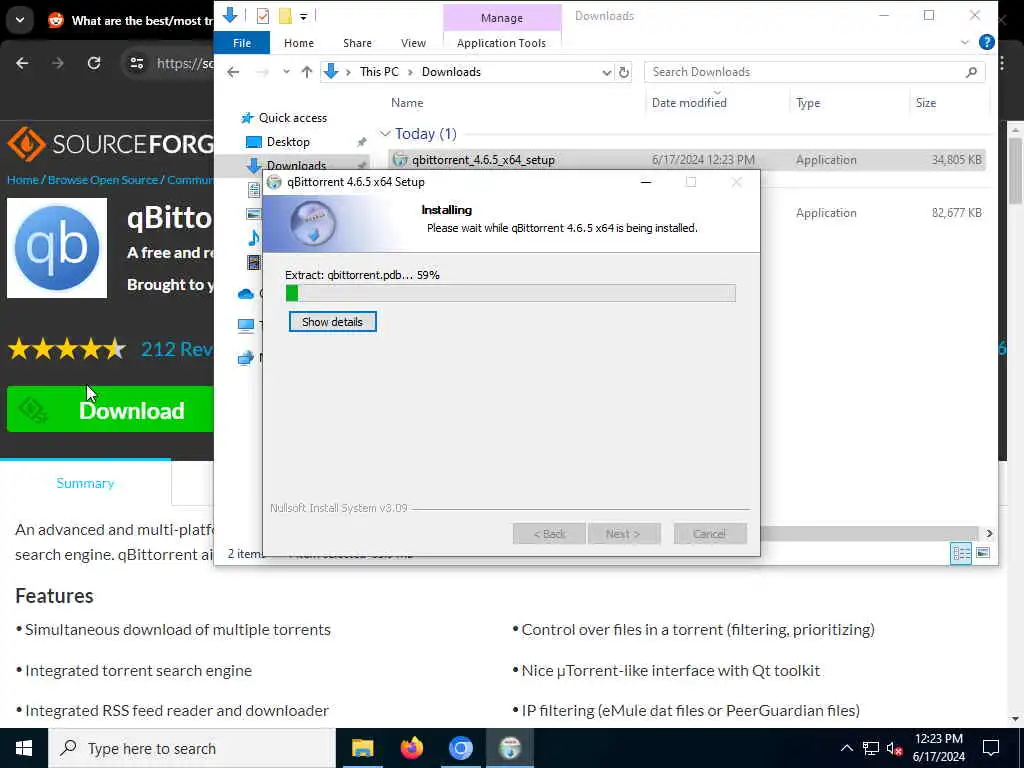Switch Explorer to large icons view
This screenshot has width=1024, height=768.
tap(983, 553)
